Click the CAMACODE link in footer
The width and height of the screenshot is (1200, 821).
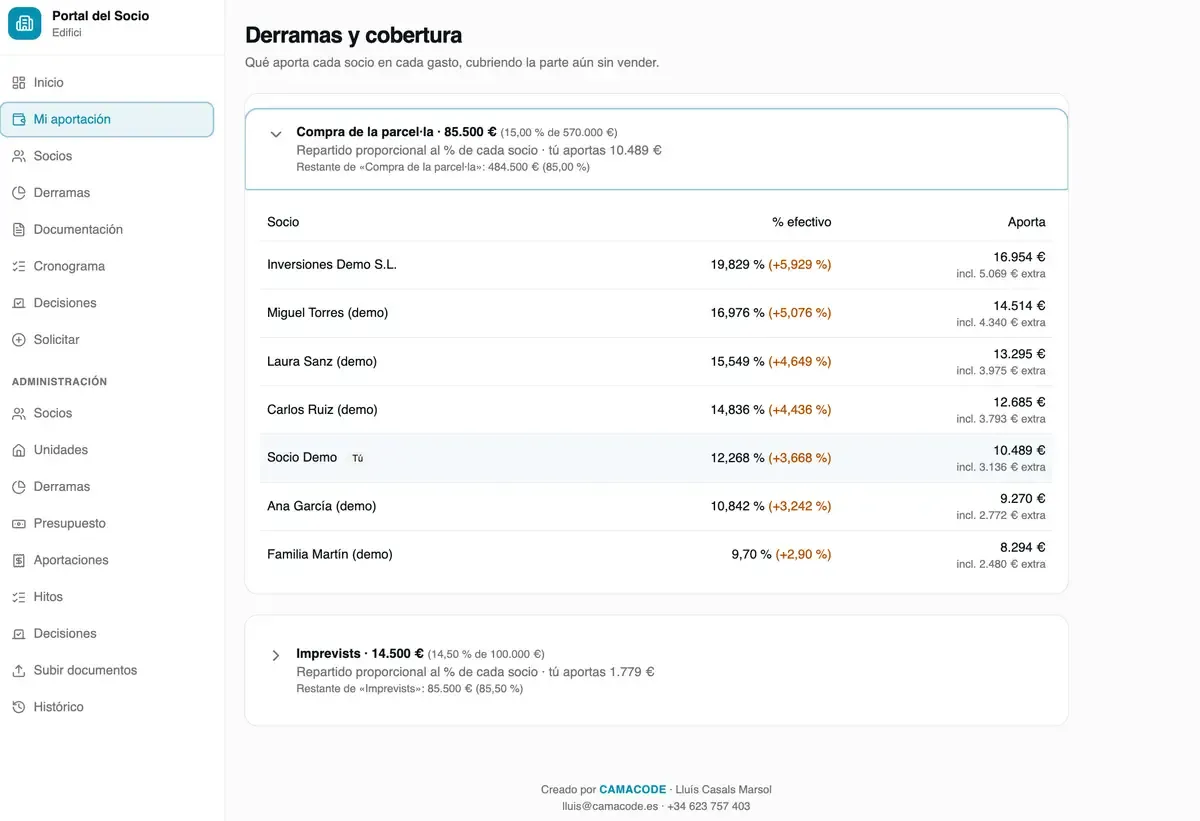[x=632, y=790]
